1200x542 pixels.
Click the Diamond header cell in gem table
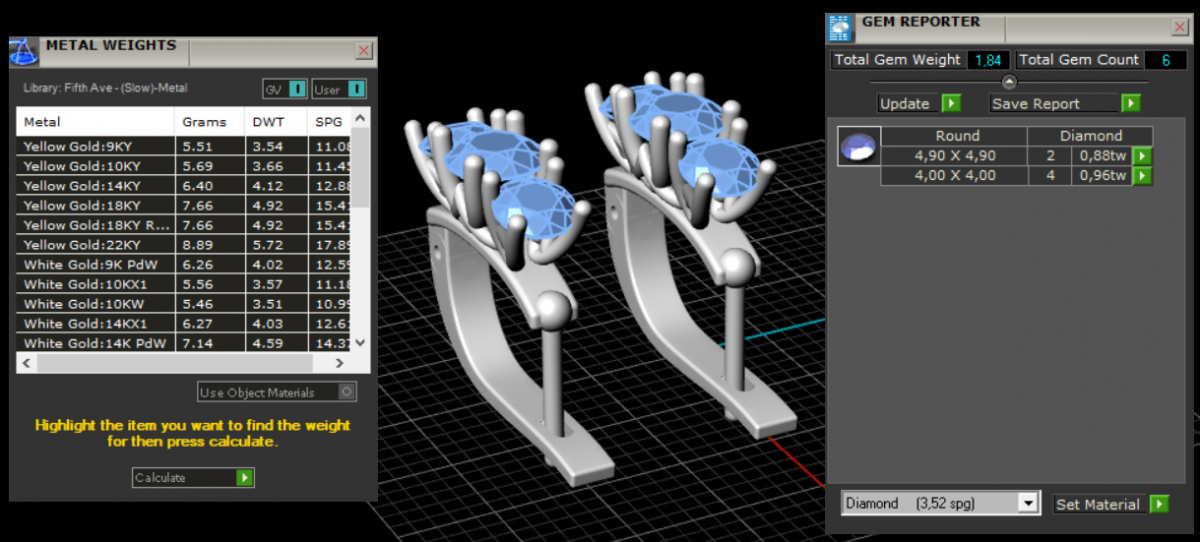1091,136
